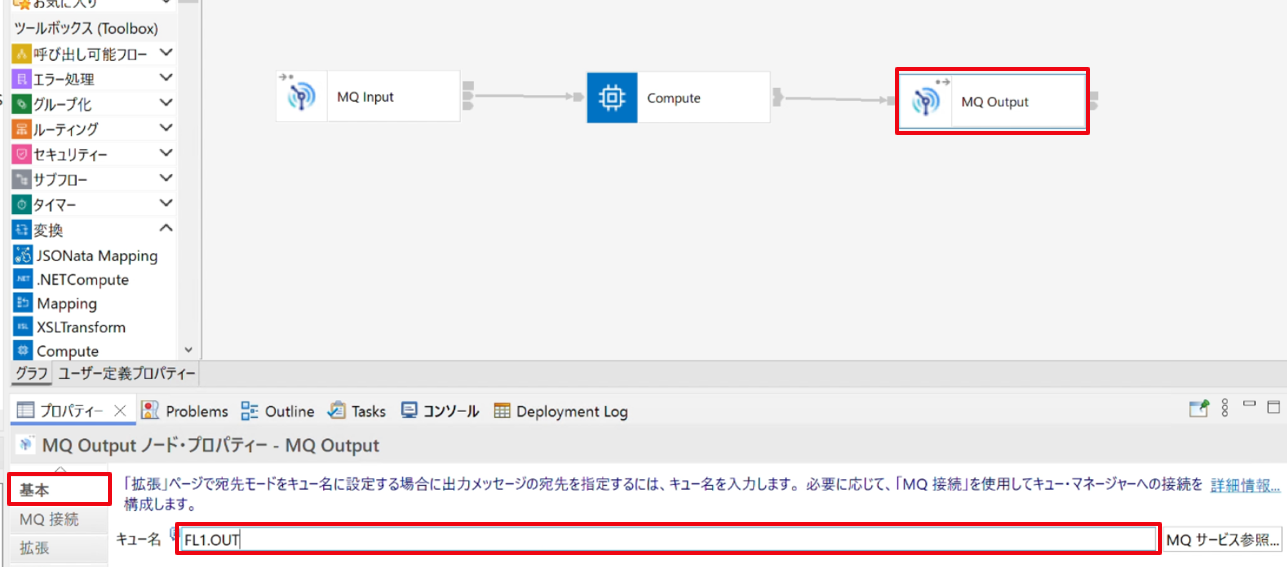The width and height of the screenshot is (1287, 567).
Task: Select the MQ 接続 properties page
Action: tap(49, 519)
